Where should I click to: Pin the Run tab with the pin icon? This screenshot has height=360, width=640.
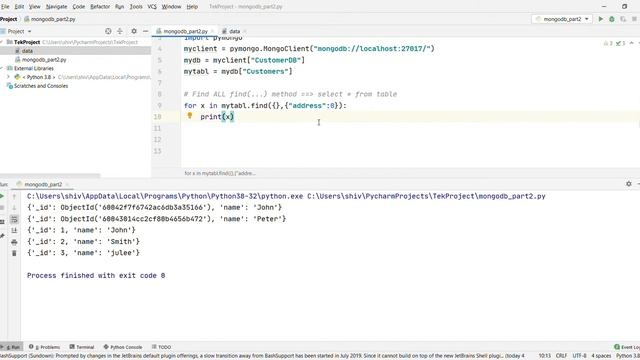(2, 236)
